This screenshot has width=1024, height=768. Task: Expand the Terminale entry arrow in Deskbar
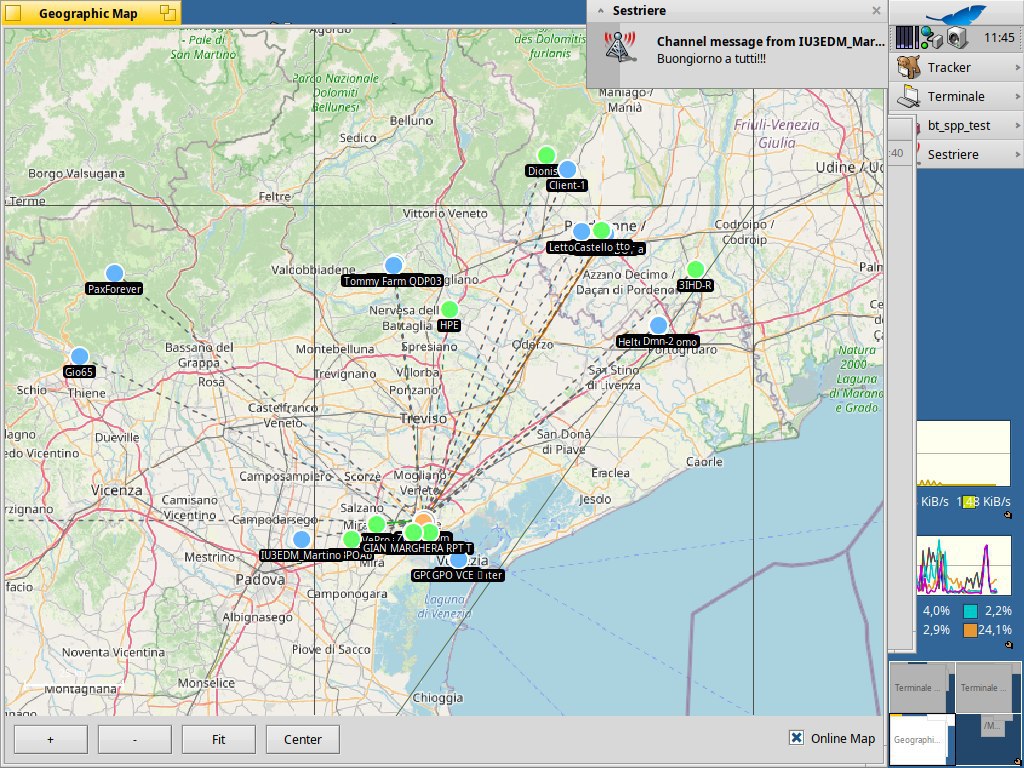[x=1017, y=97]
